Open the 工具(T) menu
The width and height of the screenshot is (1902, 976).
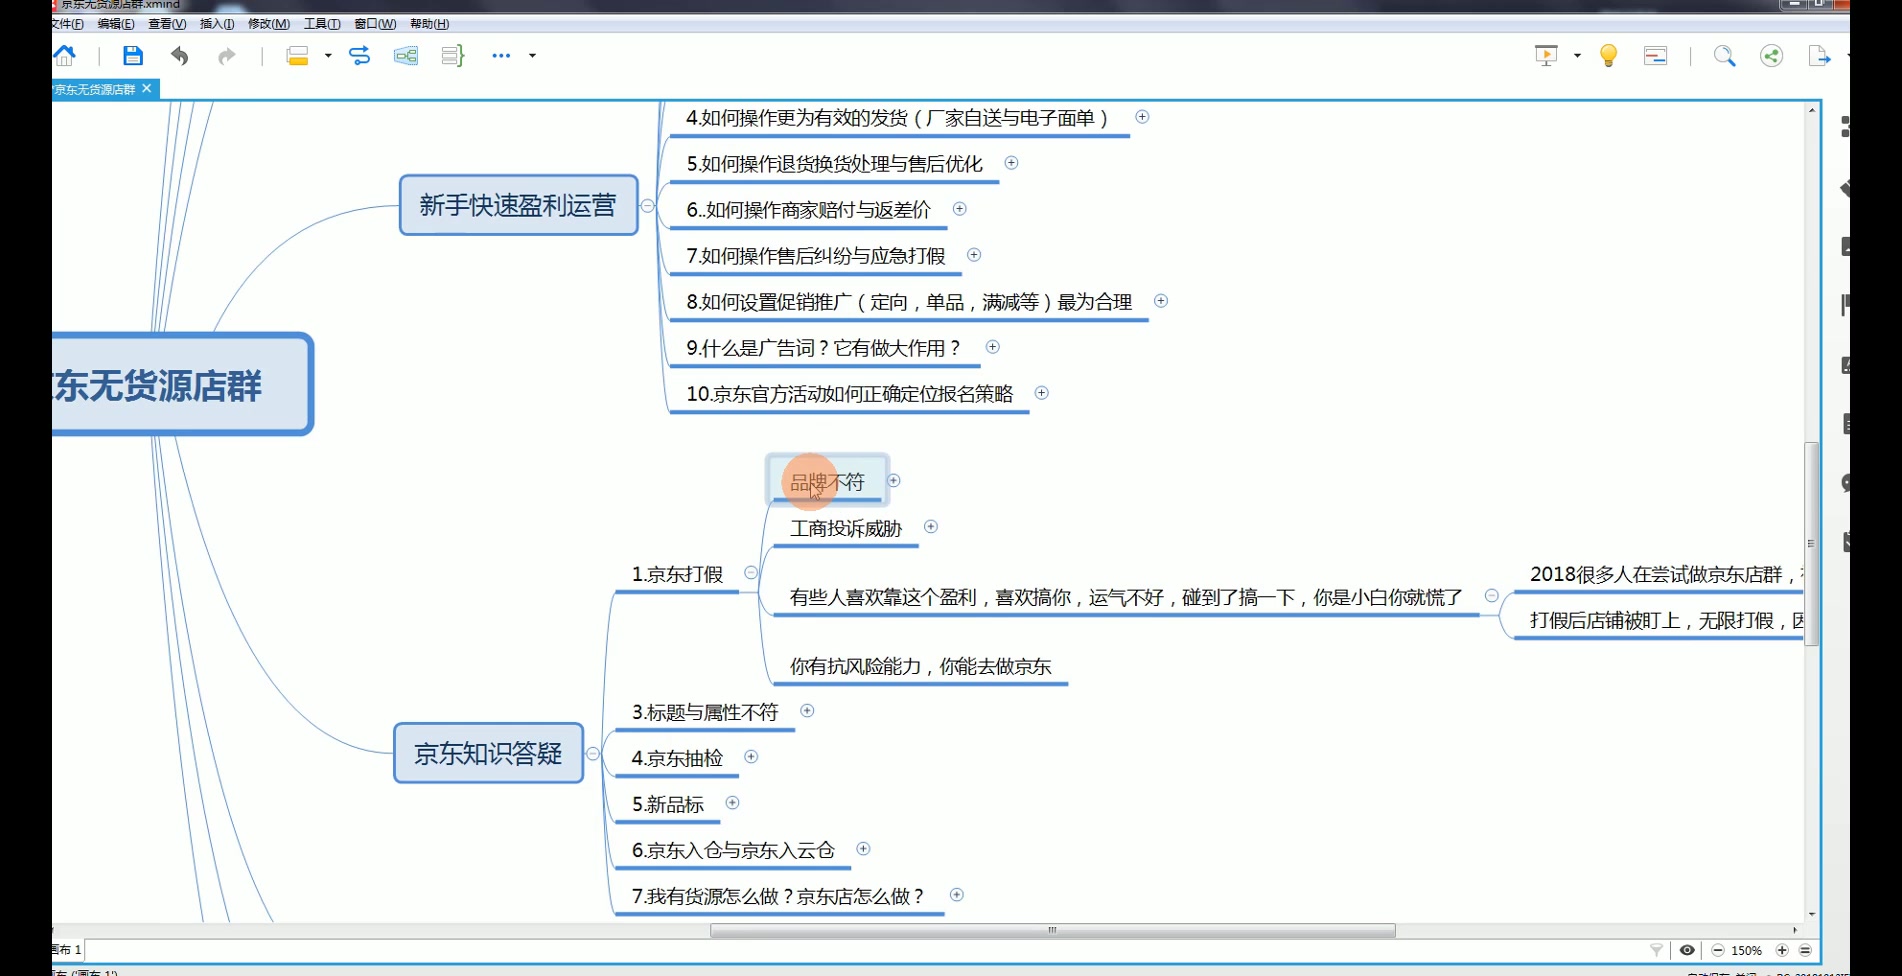click(322, 24)
